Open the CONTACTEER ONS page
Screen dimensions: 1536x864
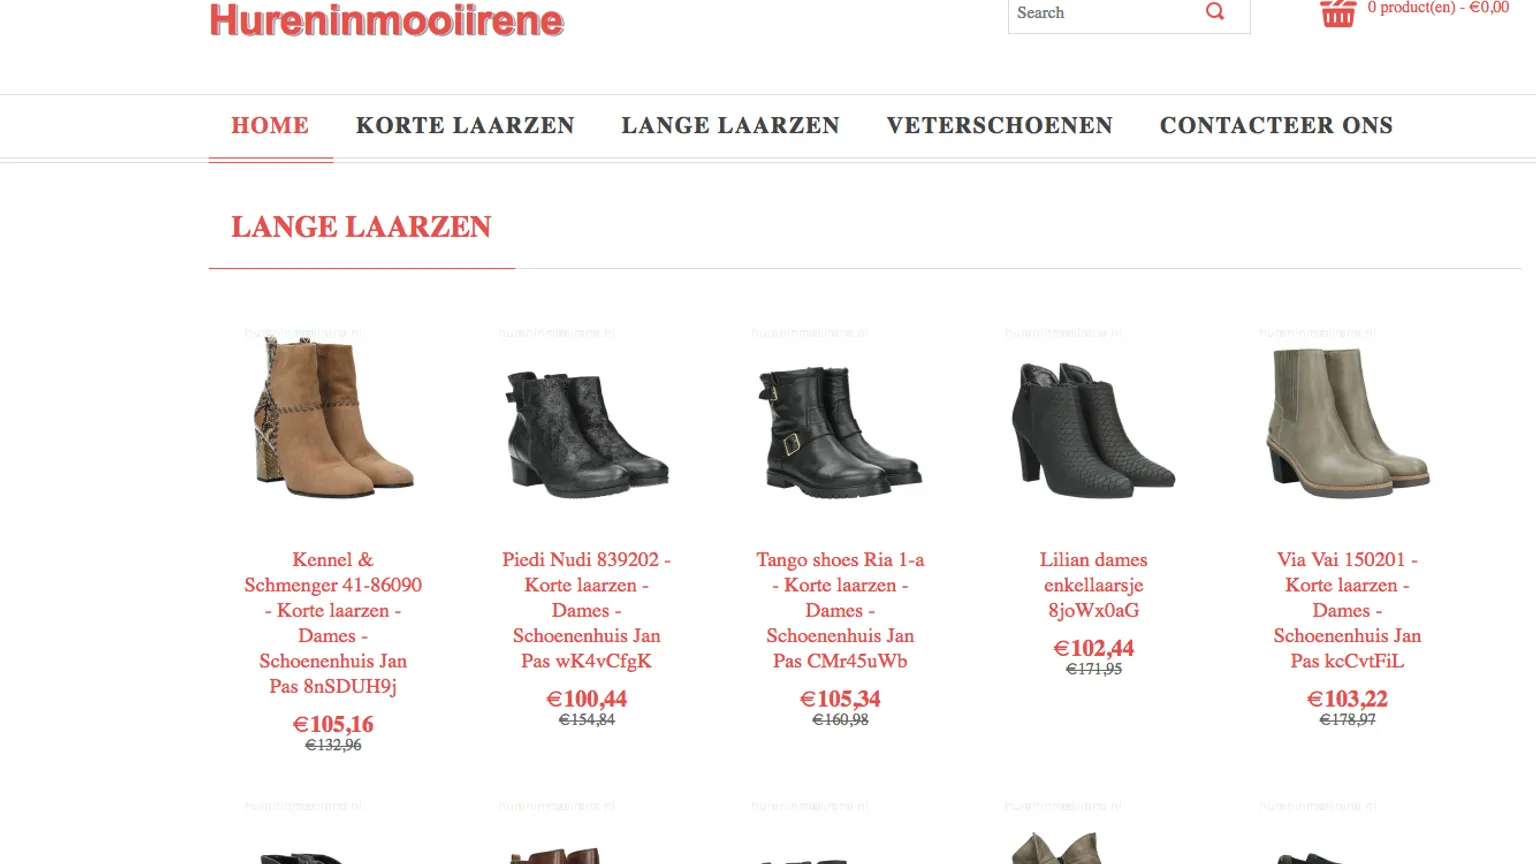point(1276,126)
